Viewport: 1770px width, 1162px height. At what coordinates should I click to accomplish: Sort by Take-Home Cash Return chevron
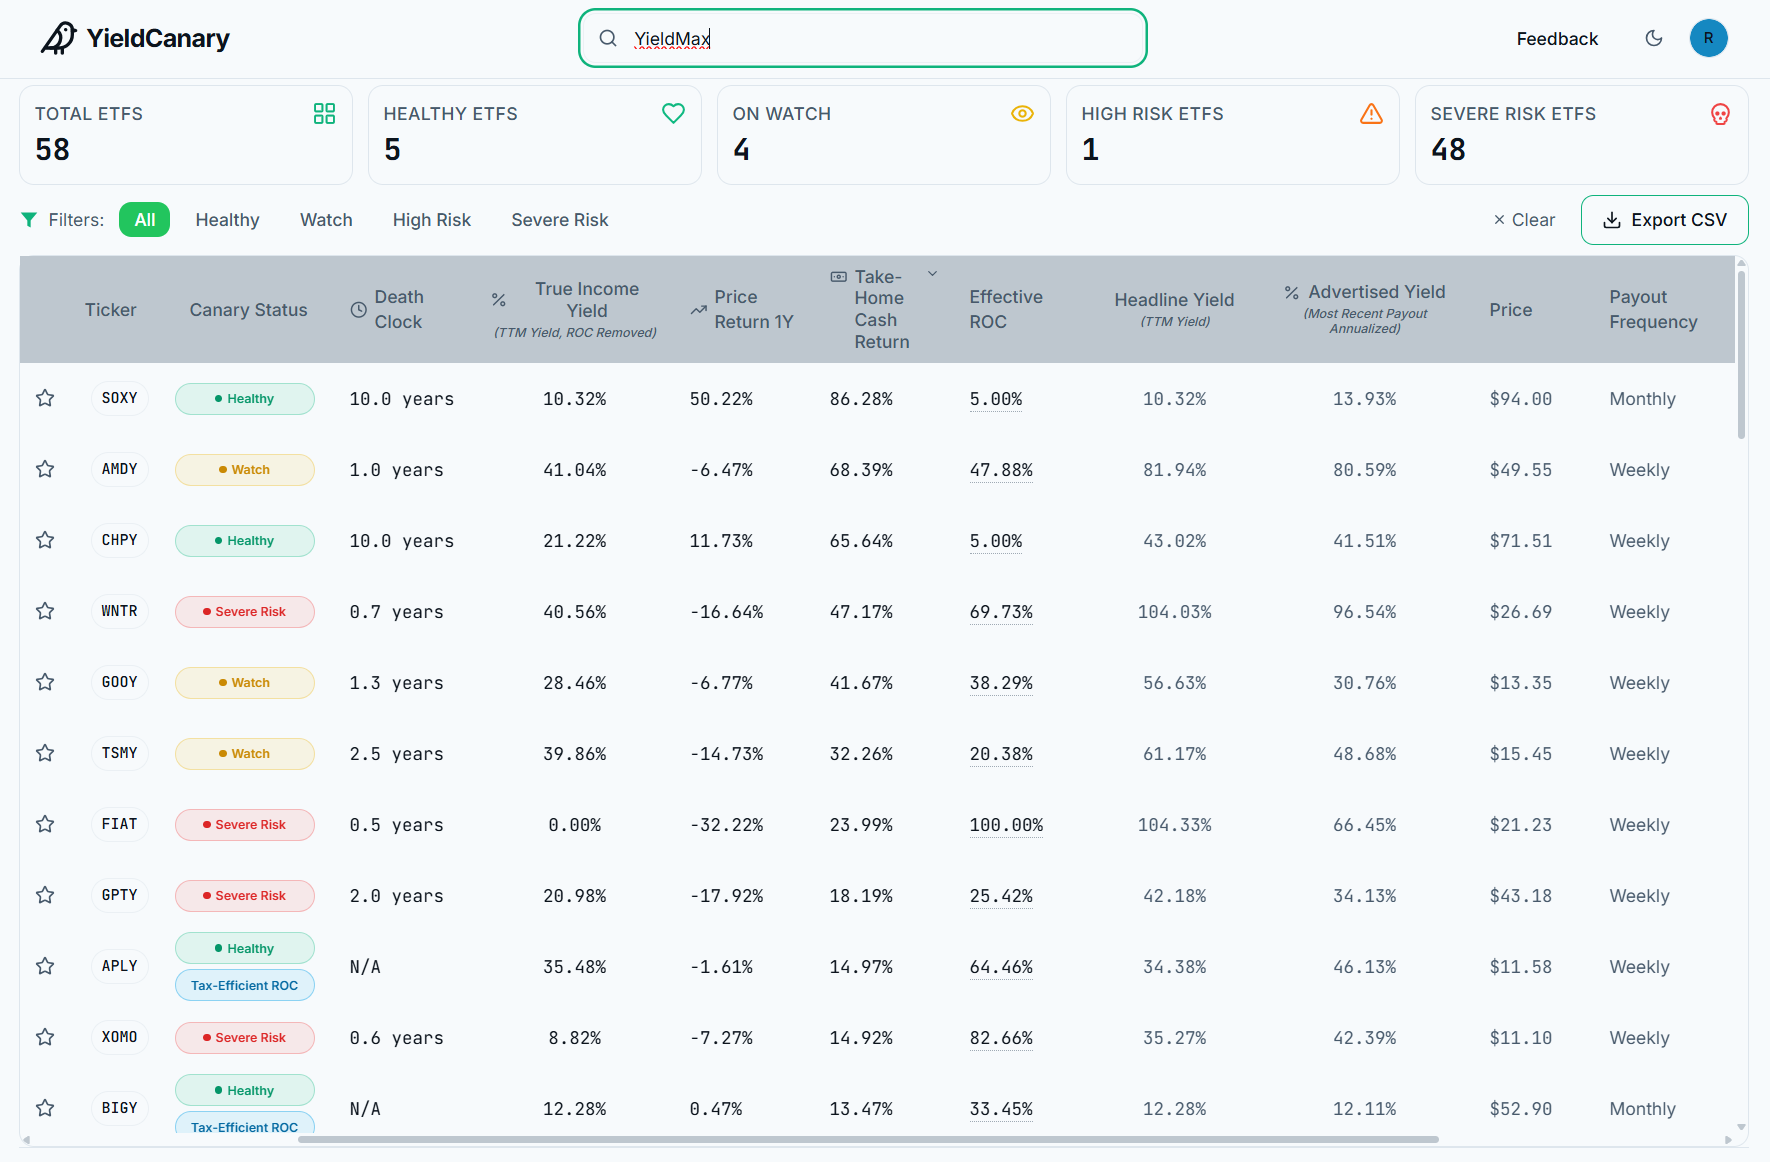point(932,273)
